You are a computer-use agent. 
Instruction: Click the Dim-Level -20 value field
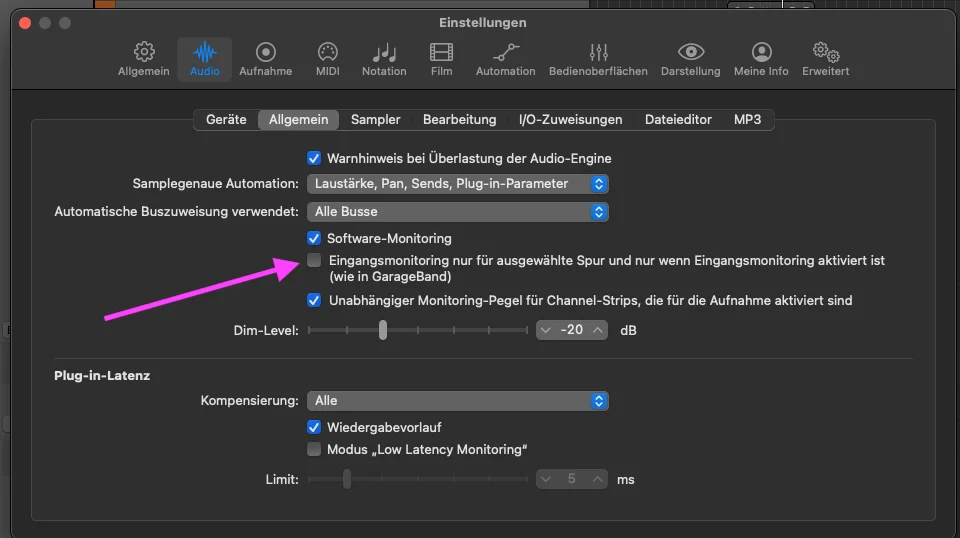click(x=572, y=330)
